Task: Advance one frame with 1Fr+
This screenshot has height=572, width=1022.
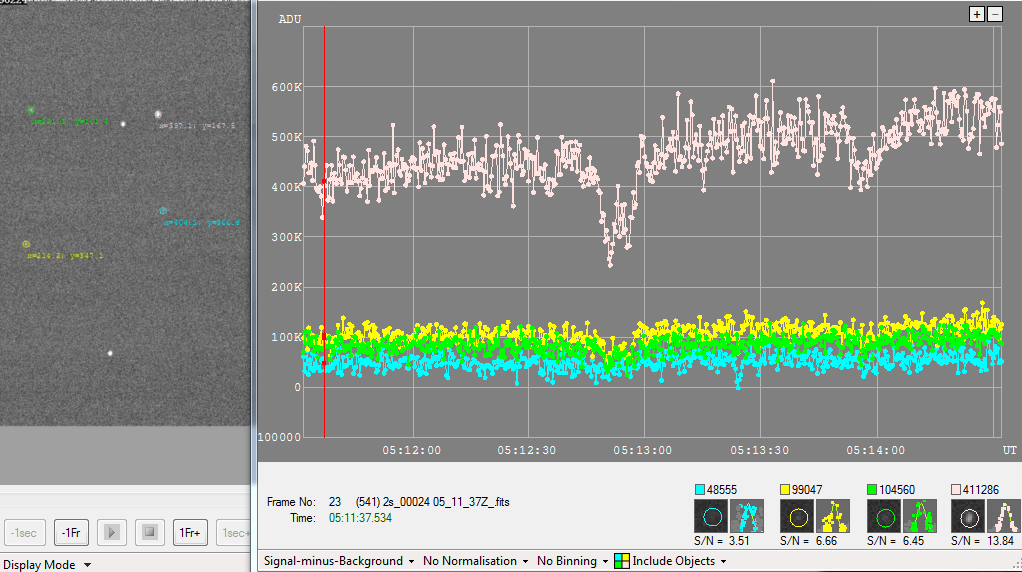Action: point(190,532)
